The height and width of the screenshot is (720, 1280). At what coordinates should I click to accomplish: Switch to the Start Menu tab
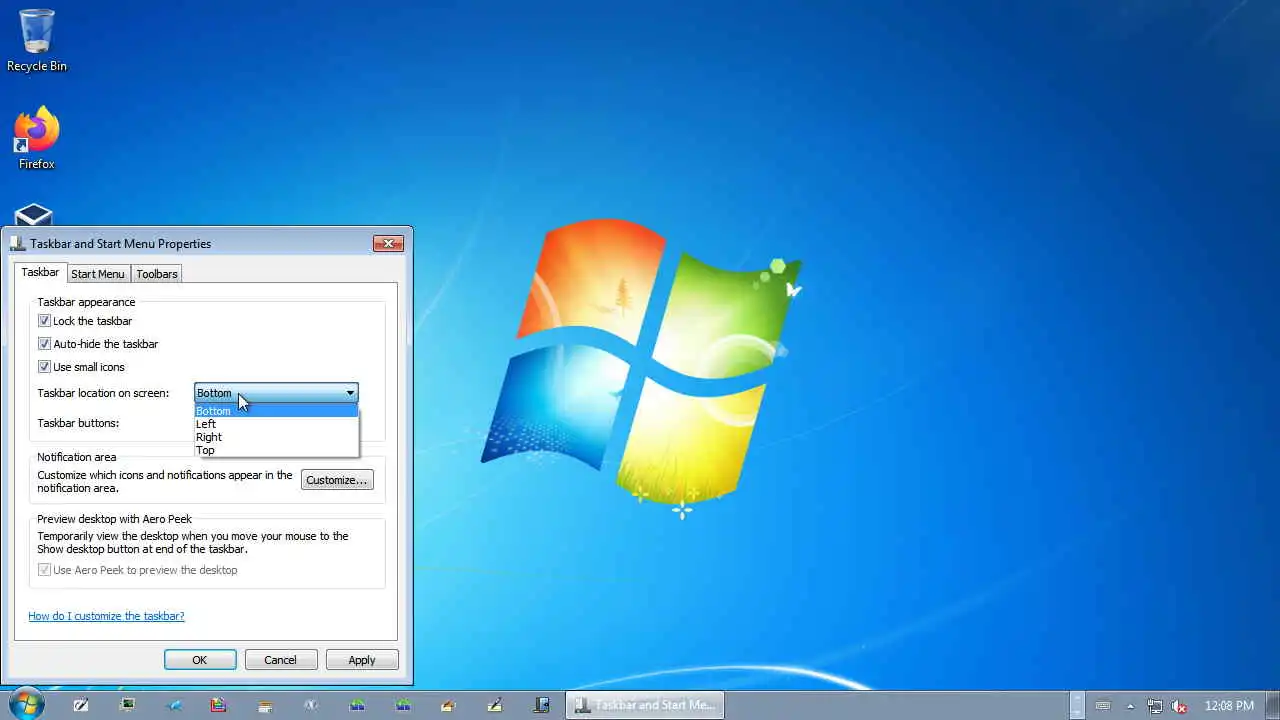tap(98, 274)
